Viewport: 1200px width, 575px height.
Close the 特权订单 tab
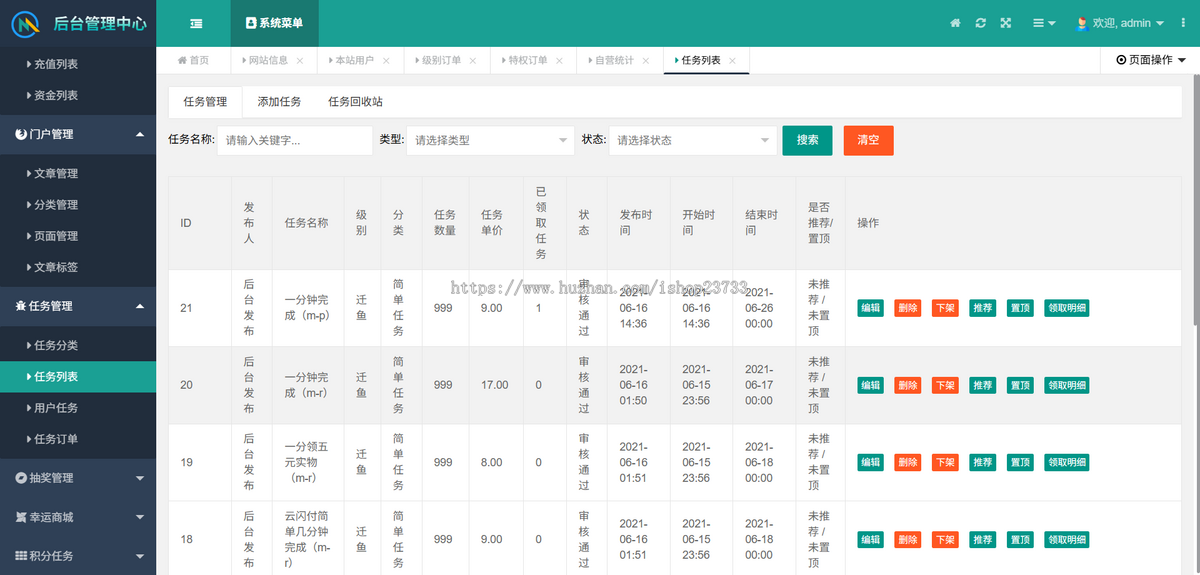(x=559, y=61)
